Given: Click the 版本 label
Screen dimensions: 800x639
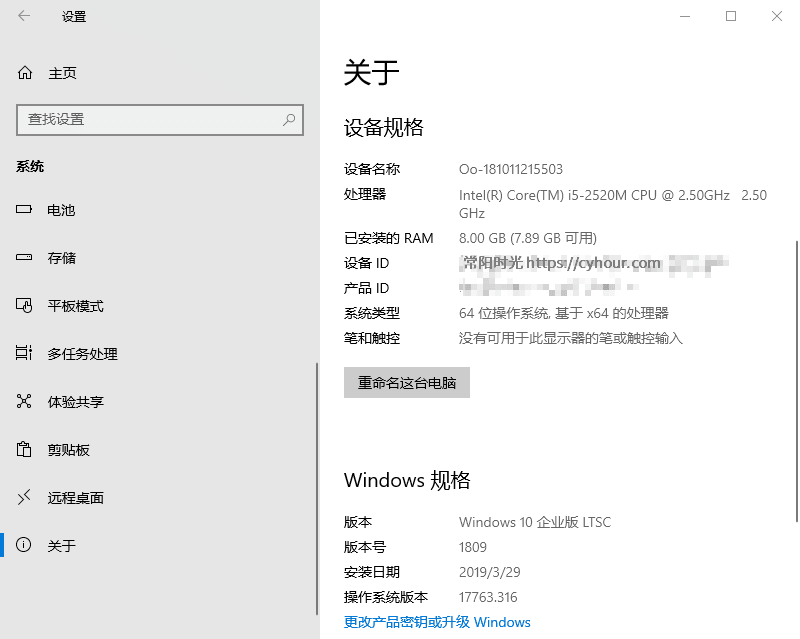Looking at the screenshot, I should [x=358, y=522].
